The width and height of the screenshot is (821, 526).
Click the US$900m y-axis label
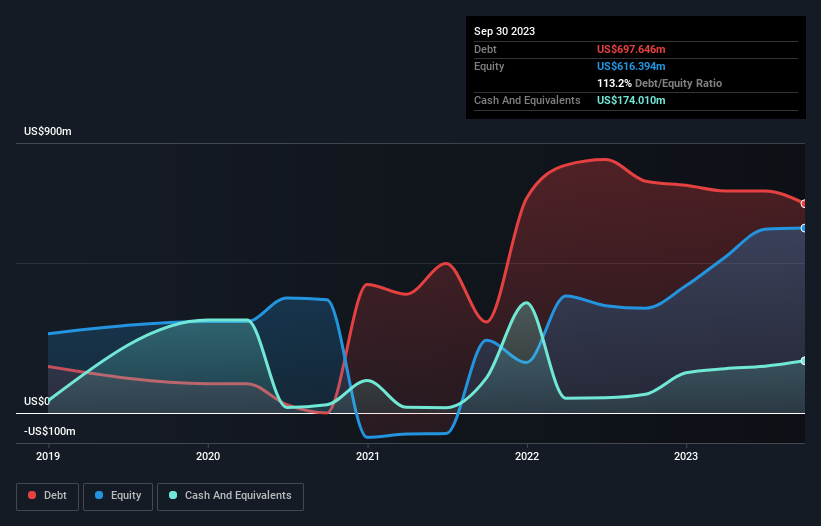click(x=48, y=131)
